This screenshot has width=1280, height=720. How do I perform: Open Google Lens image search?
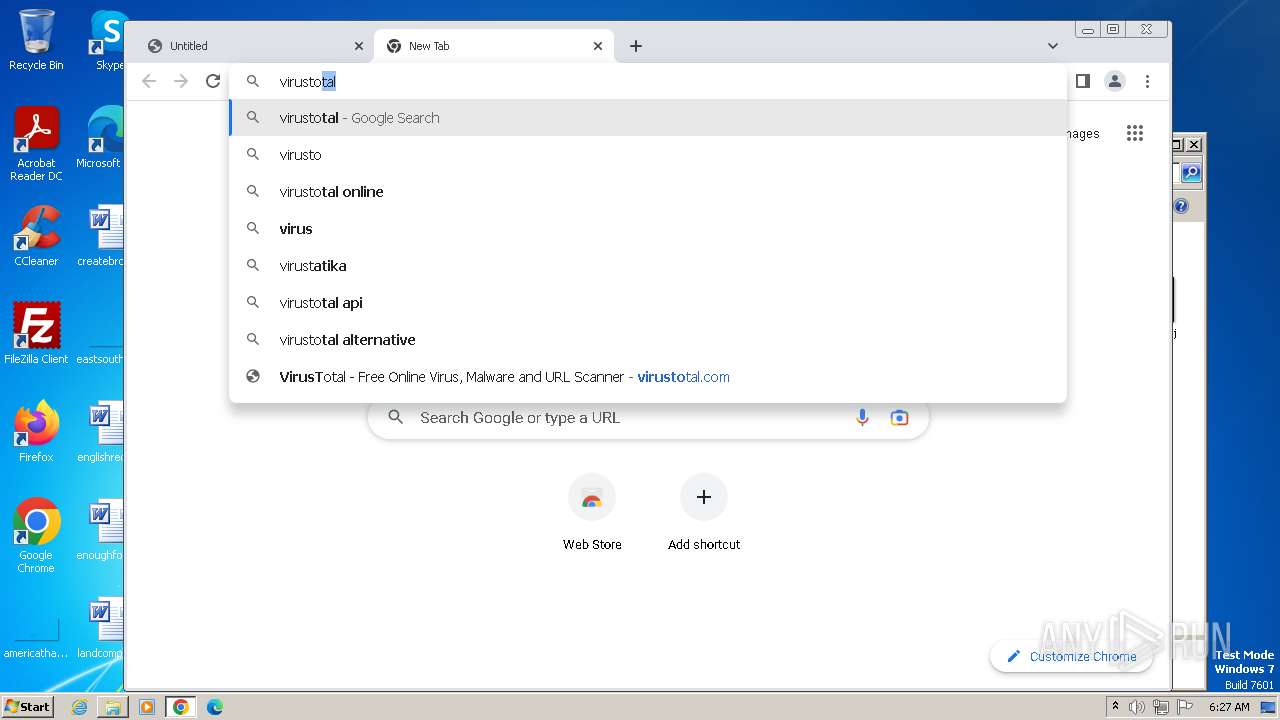(x=899, y=418)
